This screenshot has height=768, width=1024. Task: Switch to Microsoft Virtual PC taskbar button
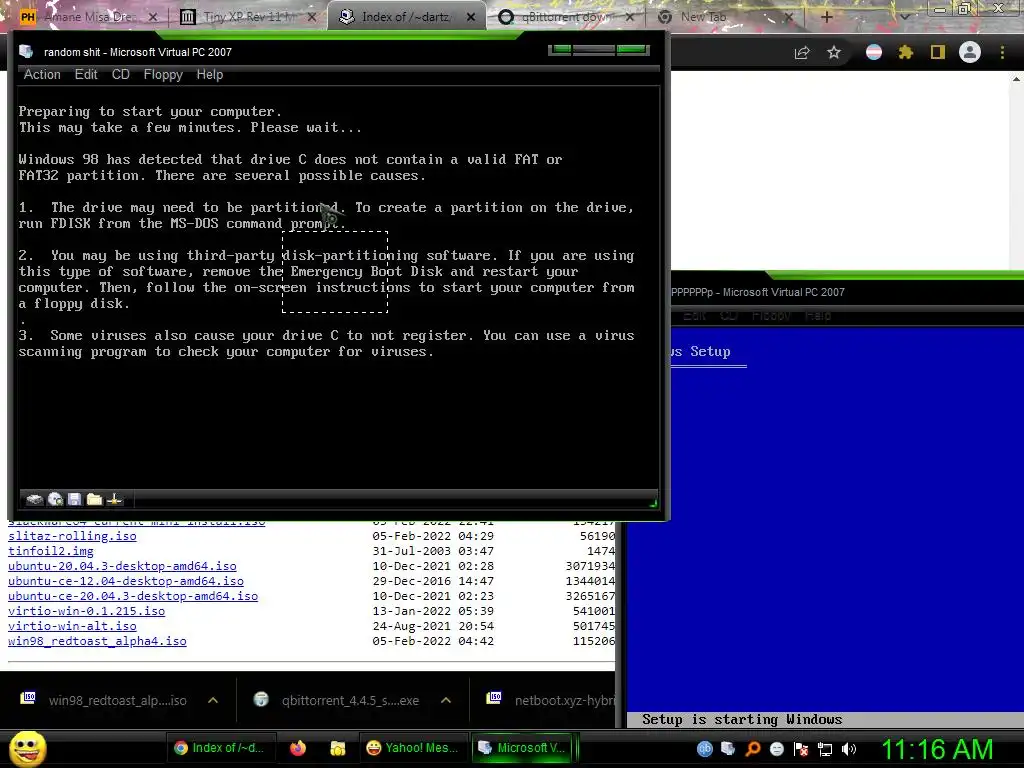point(522,748)
